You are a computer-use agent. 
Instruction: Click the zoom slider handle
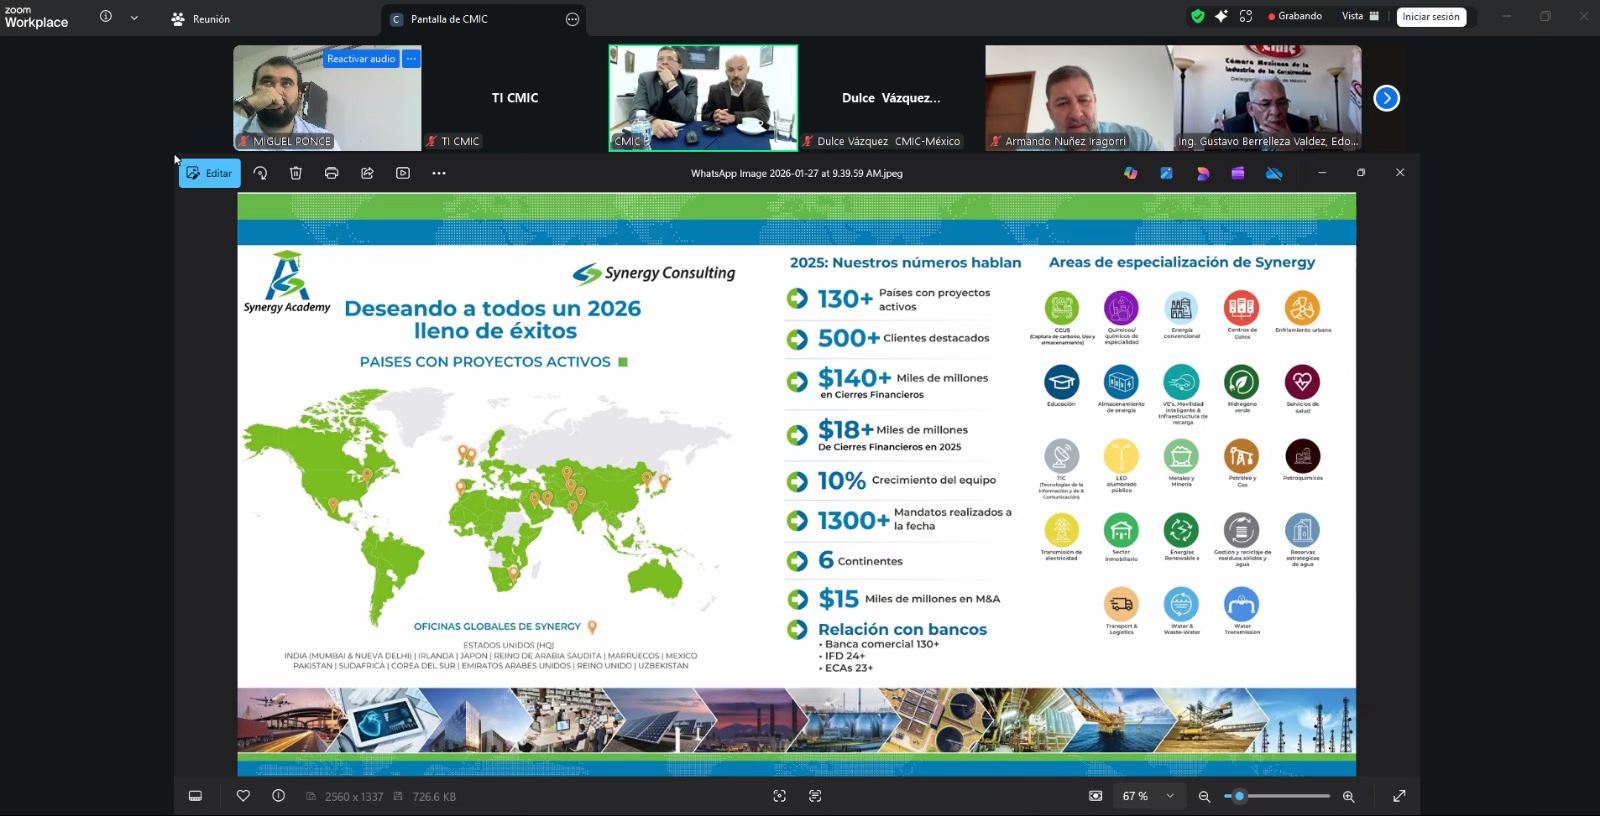1240,796
